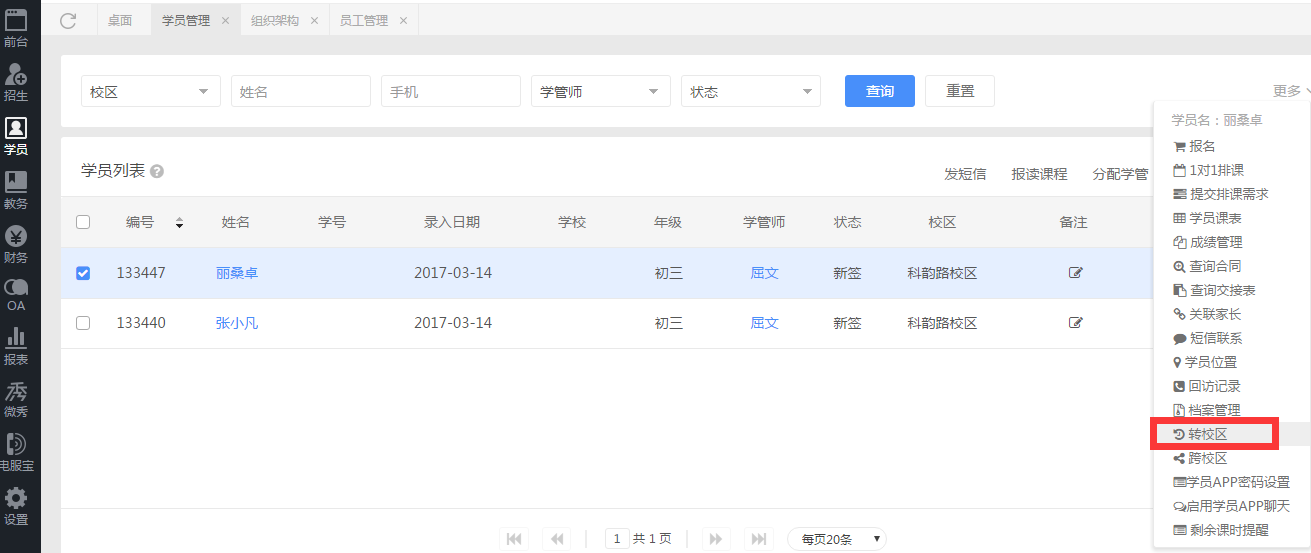Edit the 备注 note for 张小凡
Image resolution: width=1311 pixels, height=553 pixels.
tap(1075, 323)
